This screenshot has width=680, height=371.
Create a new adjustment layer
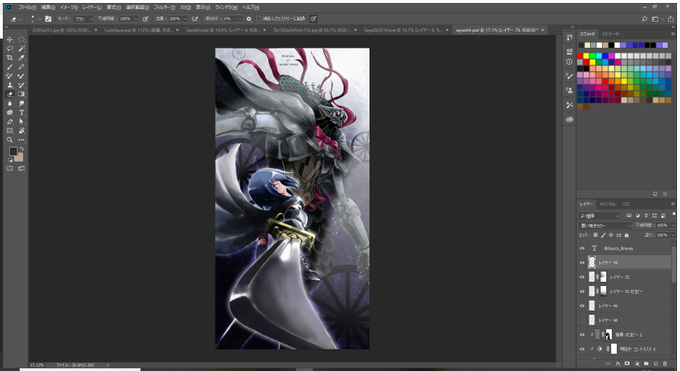point(637,364)
